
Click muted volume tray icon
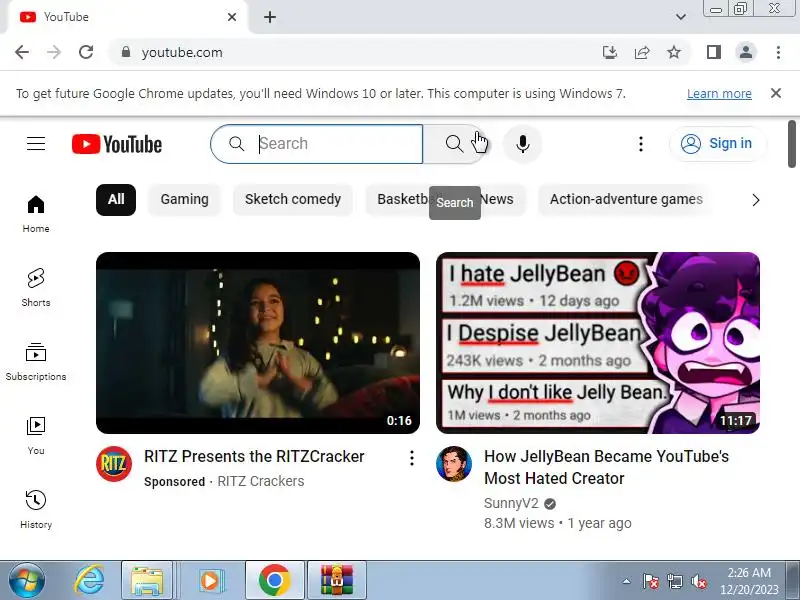(698, 581)
